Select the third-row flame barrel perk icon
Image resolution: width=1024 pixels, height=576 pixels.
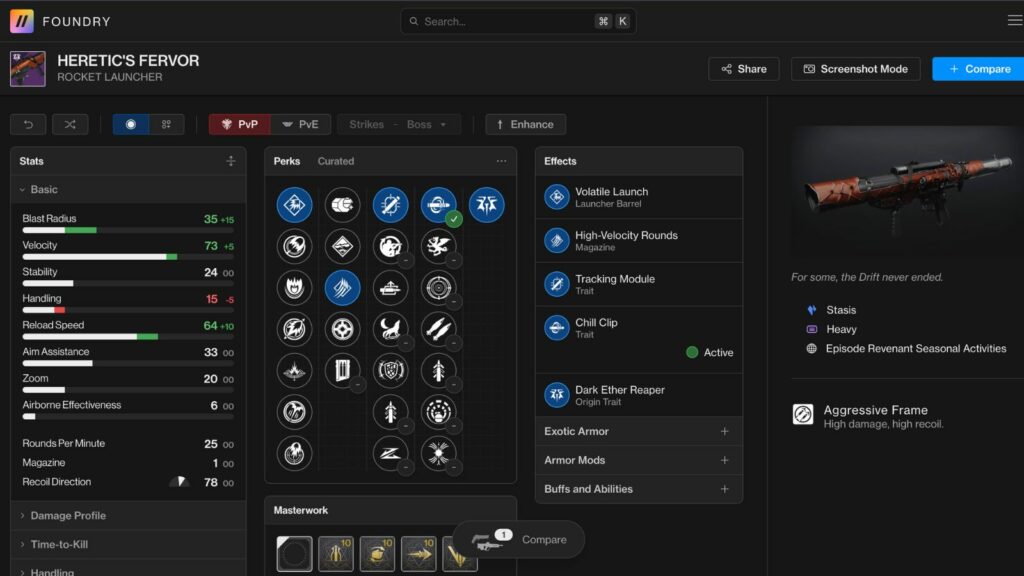coord(295,287)
